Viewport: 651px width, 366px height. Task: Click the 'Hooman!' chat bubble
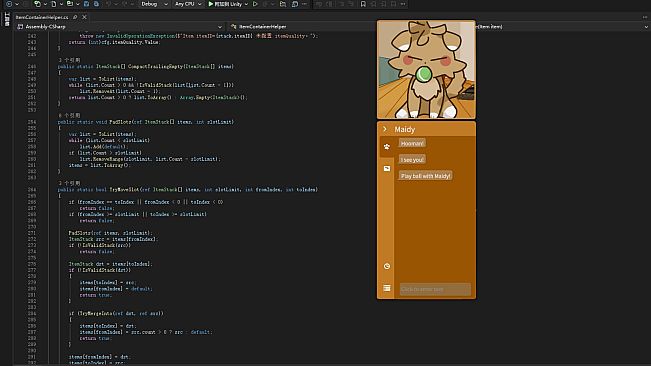[412, 143]
